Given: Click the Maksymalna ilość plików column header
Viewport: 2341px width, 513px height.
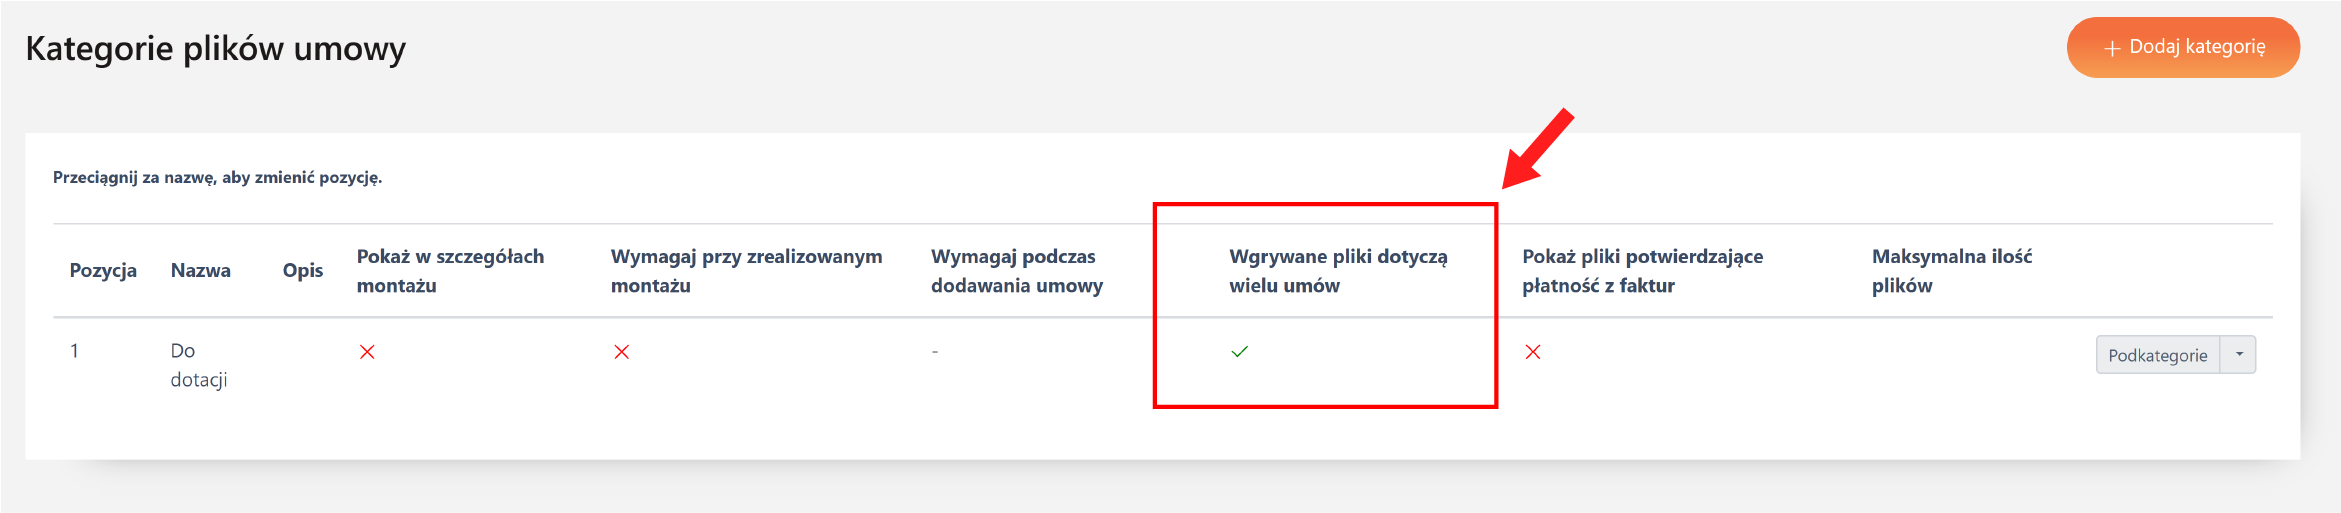Looking at the screenshot, I should (x=1951, y=270).
